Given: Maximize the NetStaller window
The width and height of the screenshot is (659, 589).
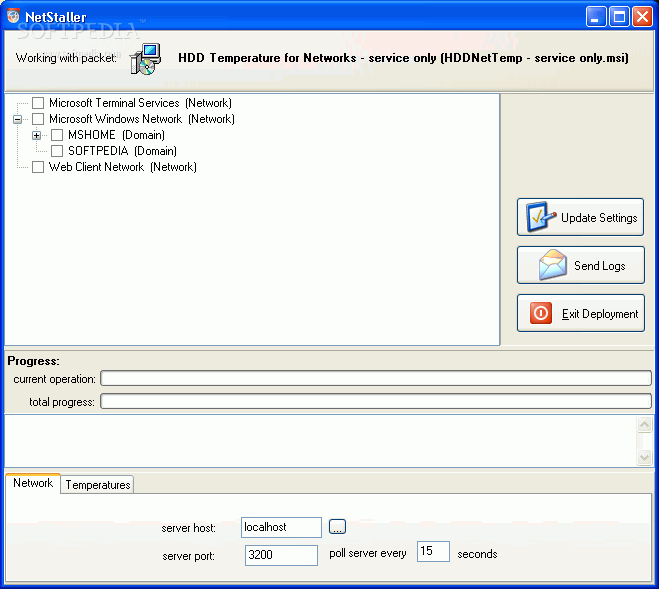Looking at the screenshot, I should [619, 17].
